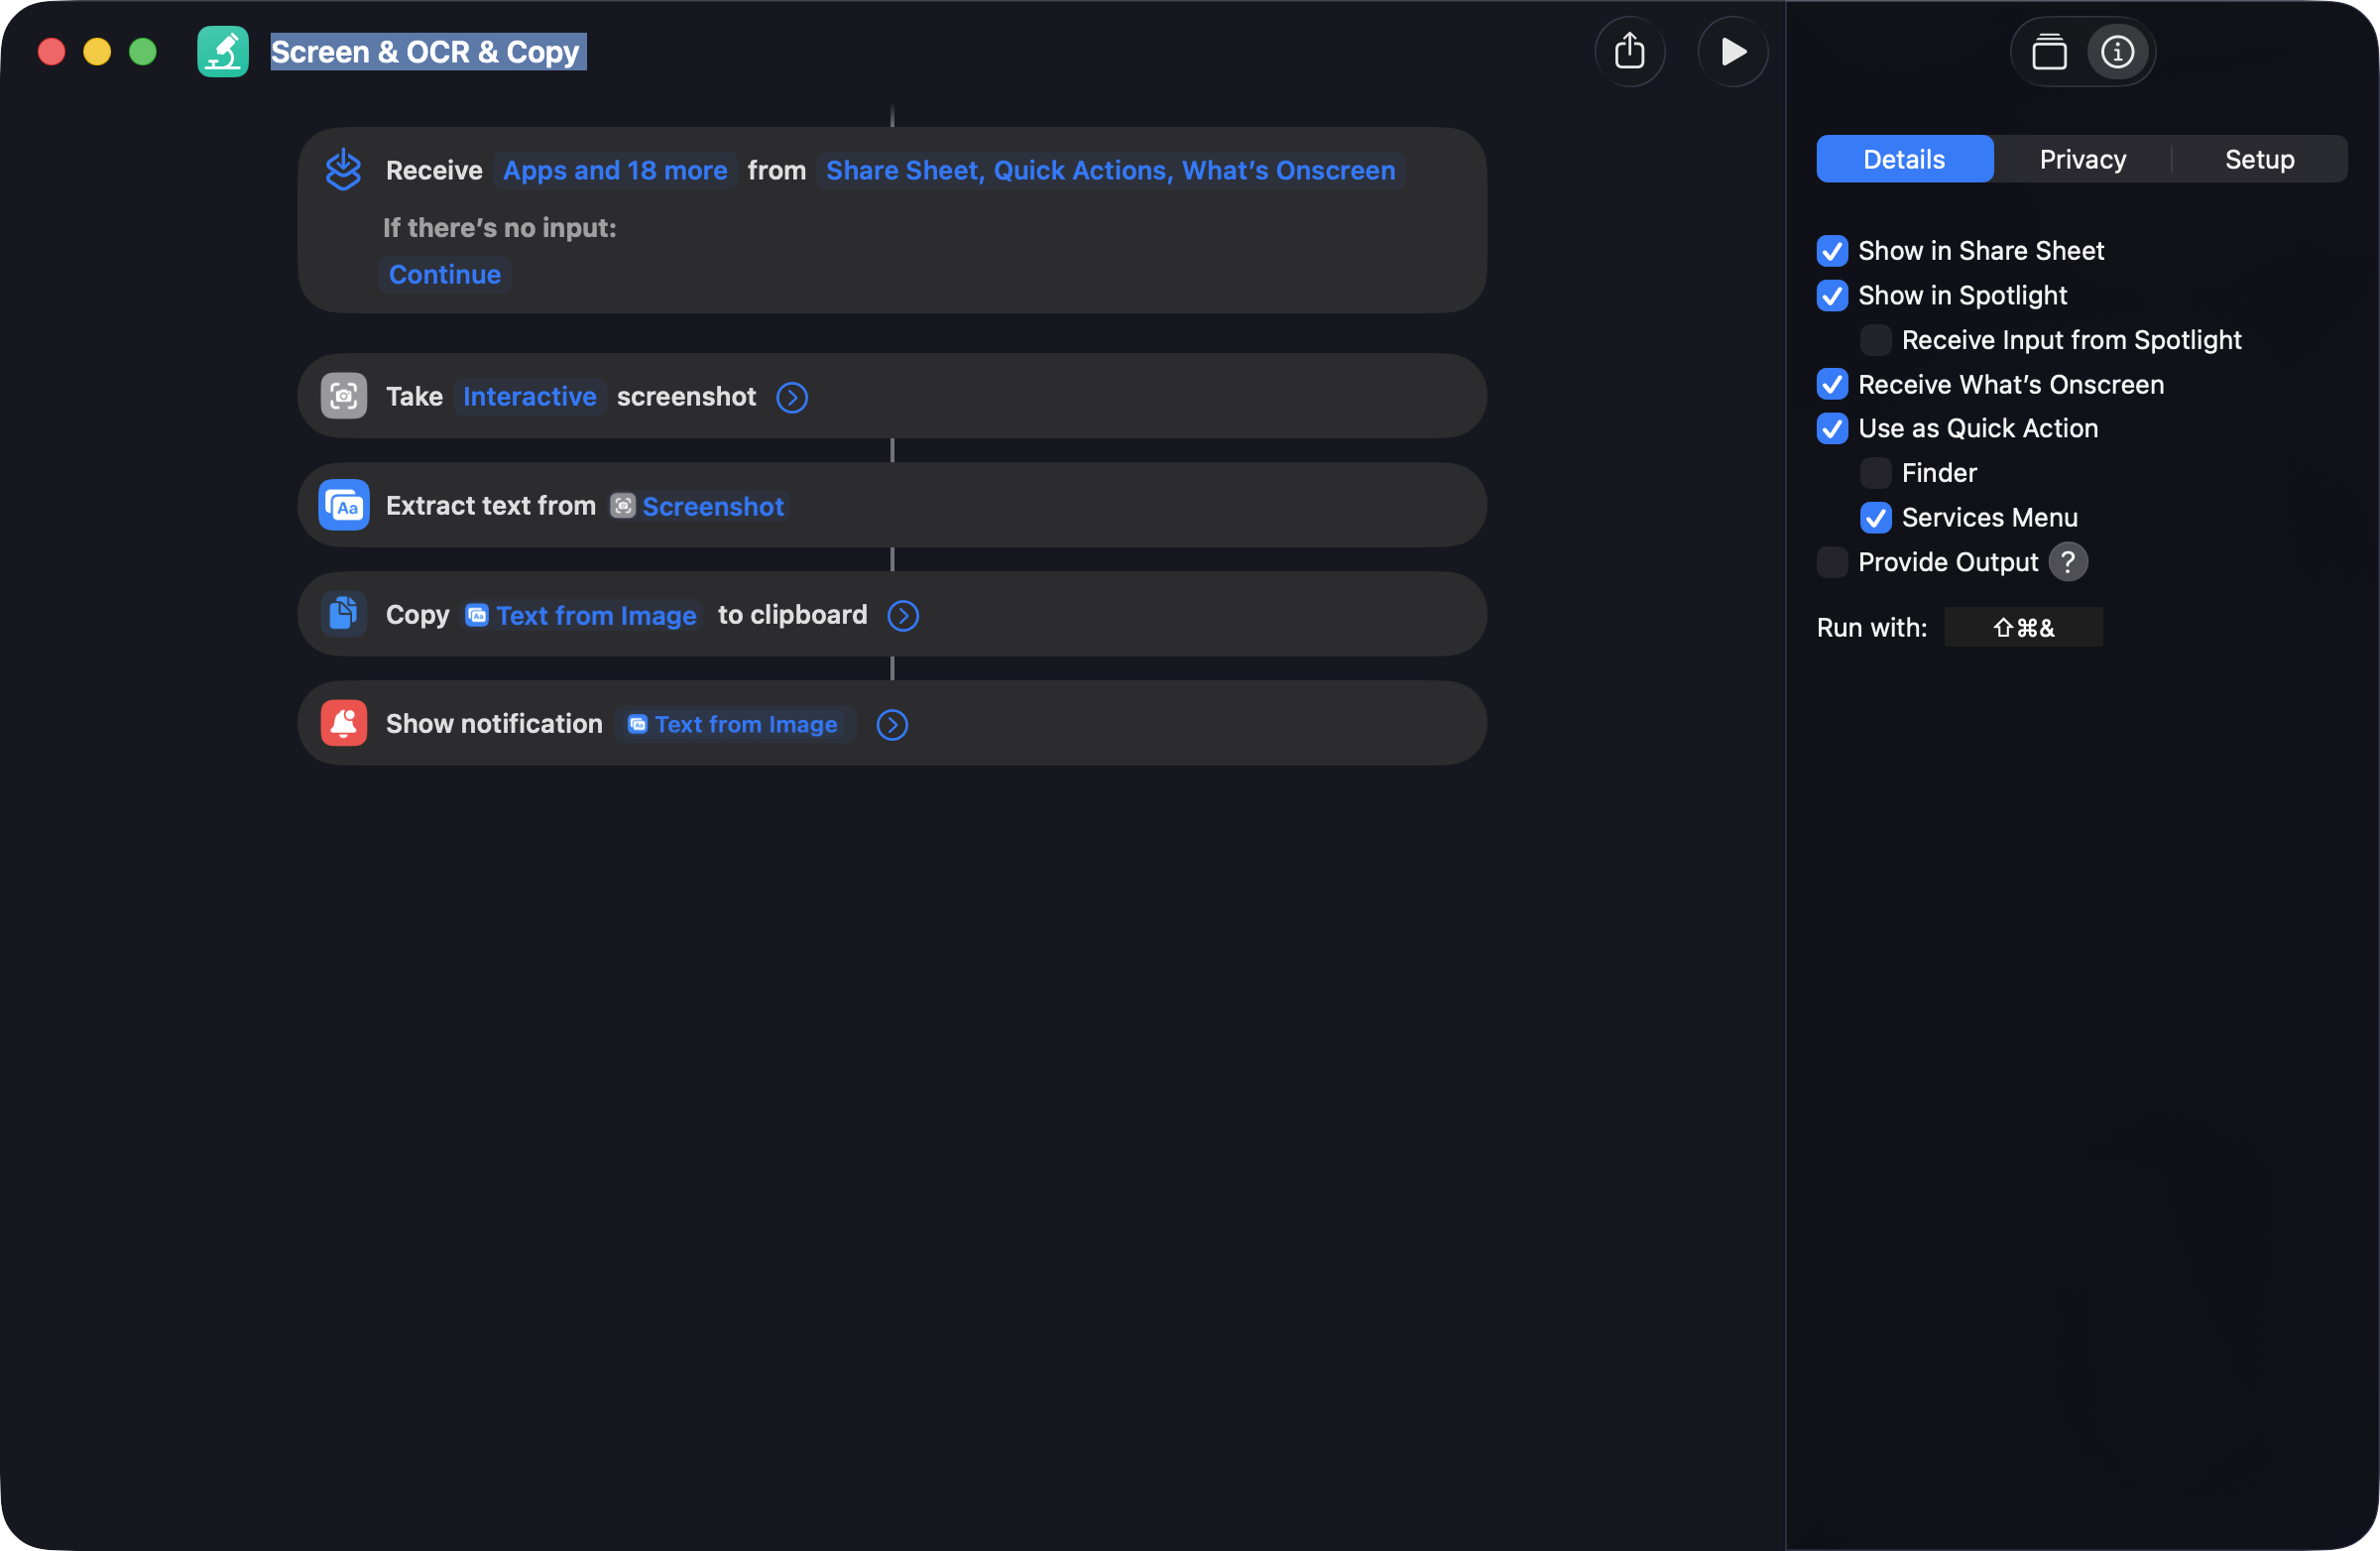Select the Show notification bell icon
Screen dimensions: 2380x1551
click(343, 723)
